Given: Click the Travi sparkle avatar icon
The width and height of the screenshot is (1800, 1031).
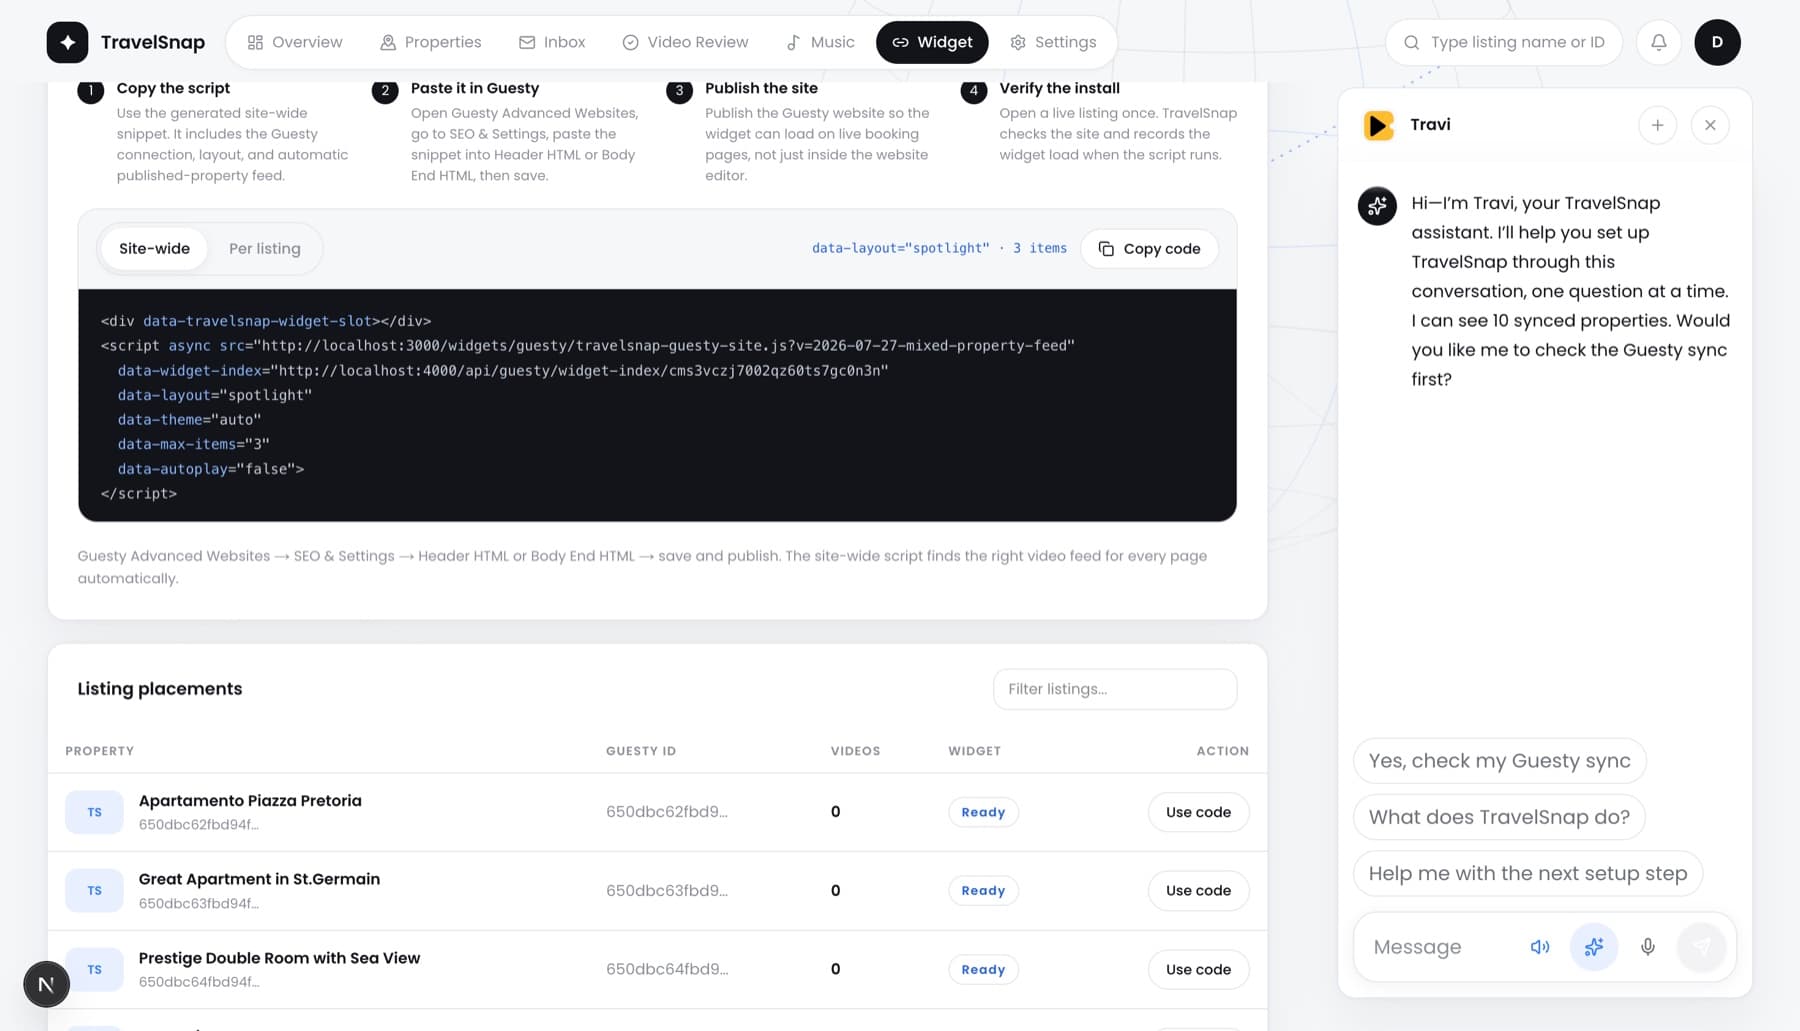Looking at the screenshot, I should pos(1377,206).
